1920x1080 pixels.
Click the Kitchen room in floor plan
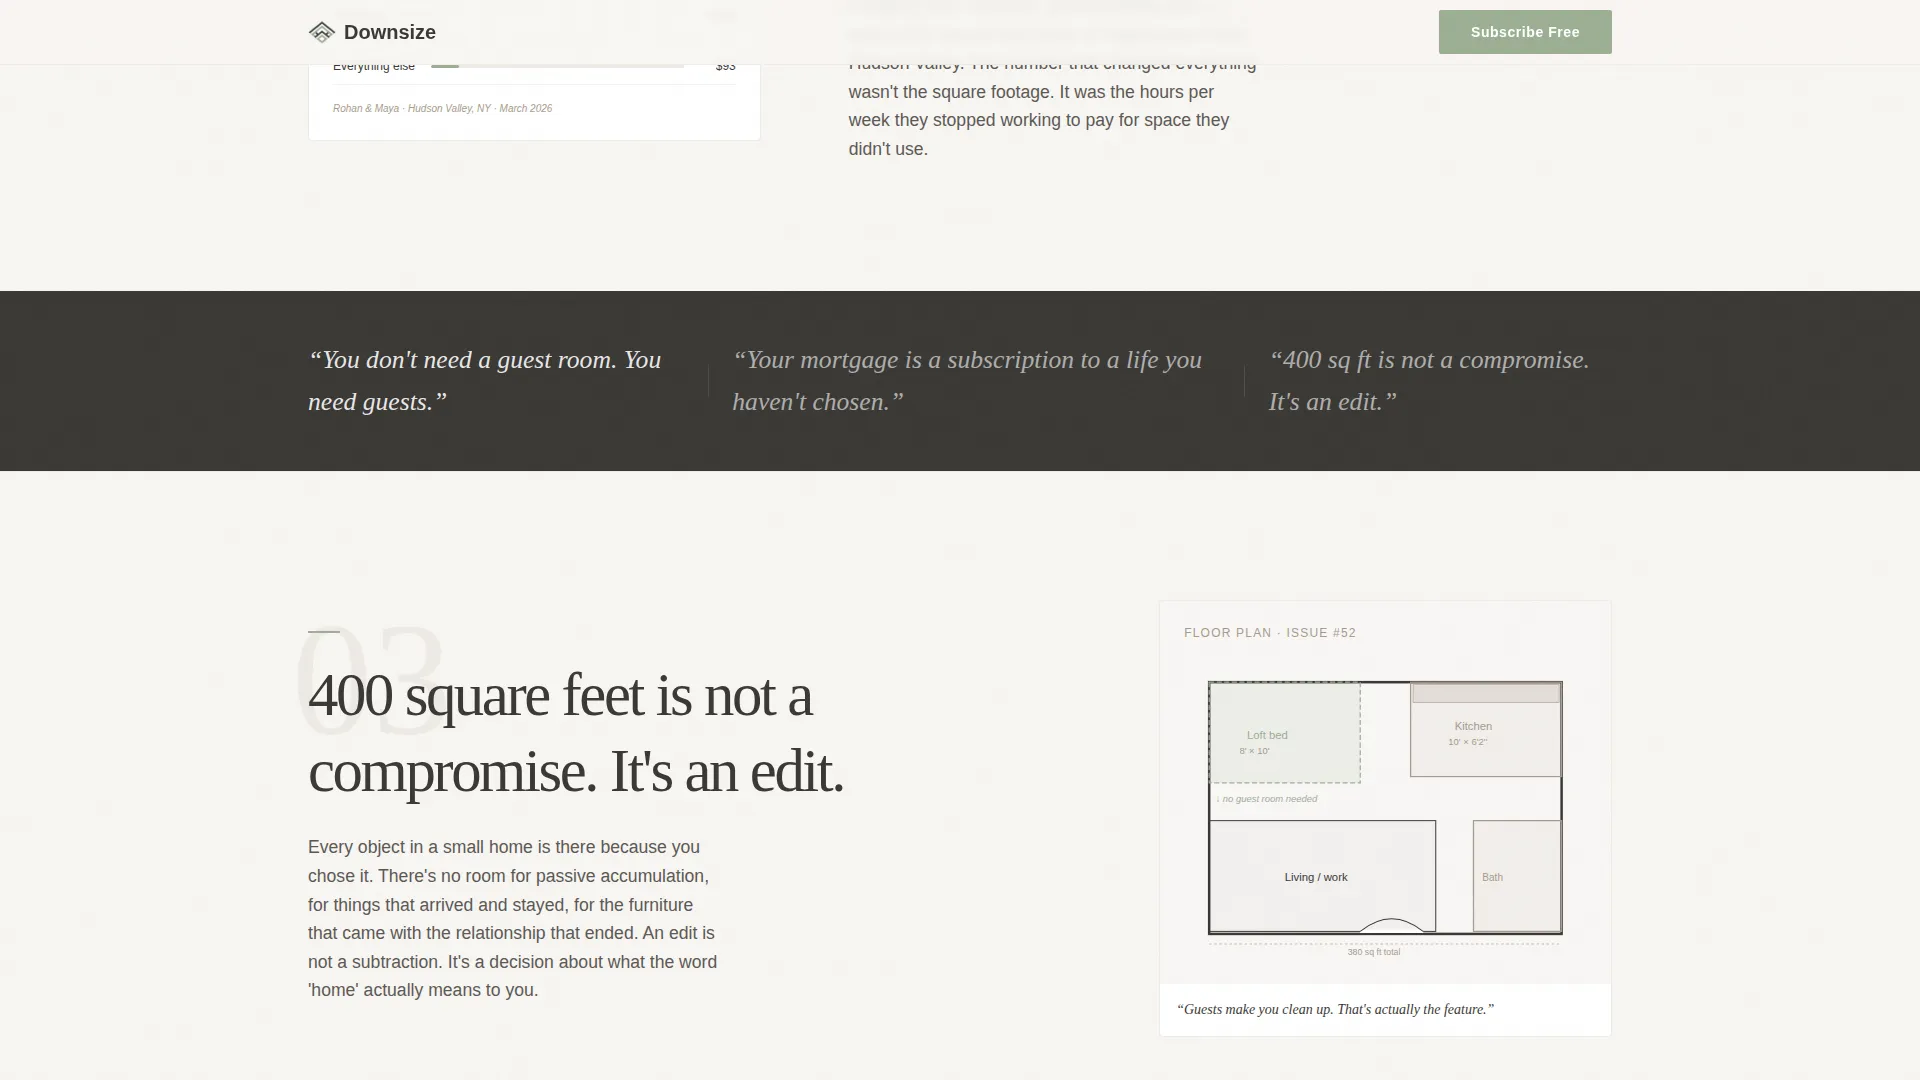(x=1485, y=730)
